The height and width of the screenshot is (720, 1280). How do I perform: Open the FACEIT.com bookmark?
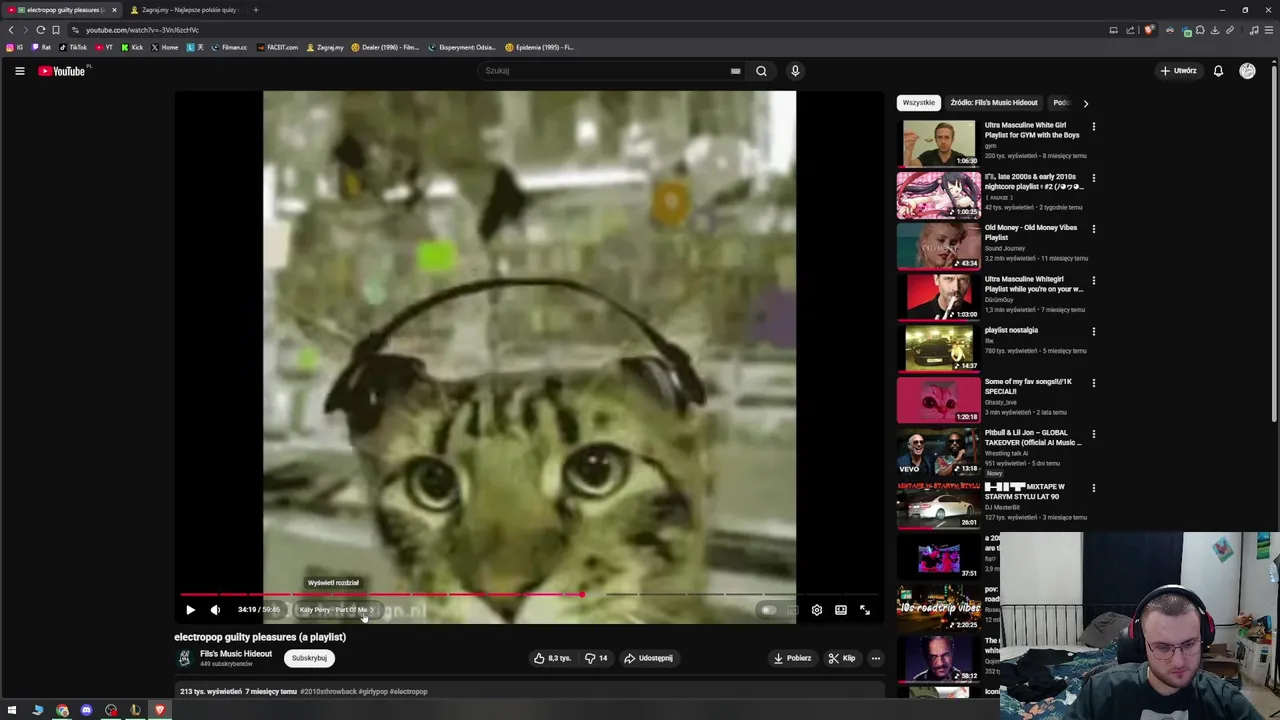click(277, 47)
